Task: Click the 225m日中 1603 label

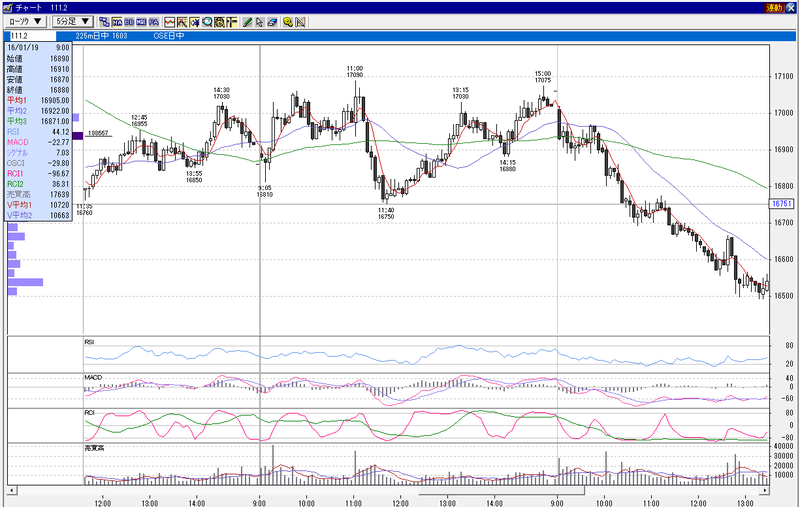Action: (x=102, y=36)
